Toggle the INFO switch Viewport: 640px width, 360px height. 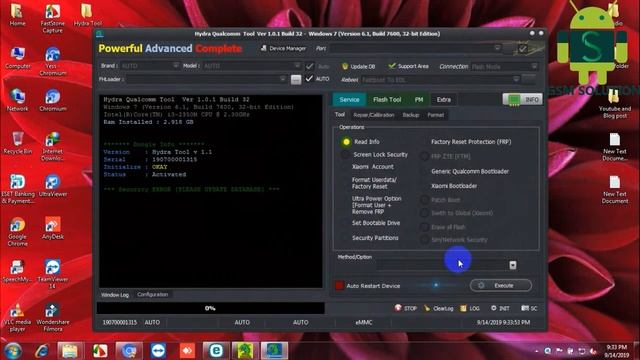click(x=522, y=99)
